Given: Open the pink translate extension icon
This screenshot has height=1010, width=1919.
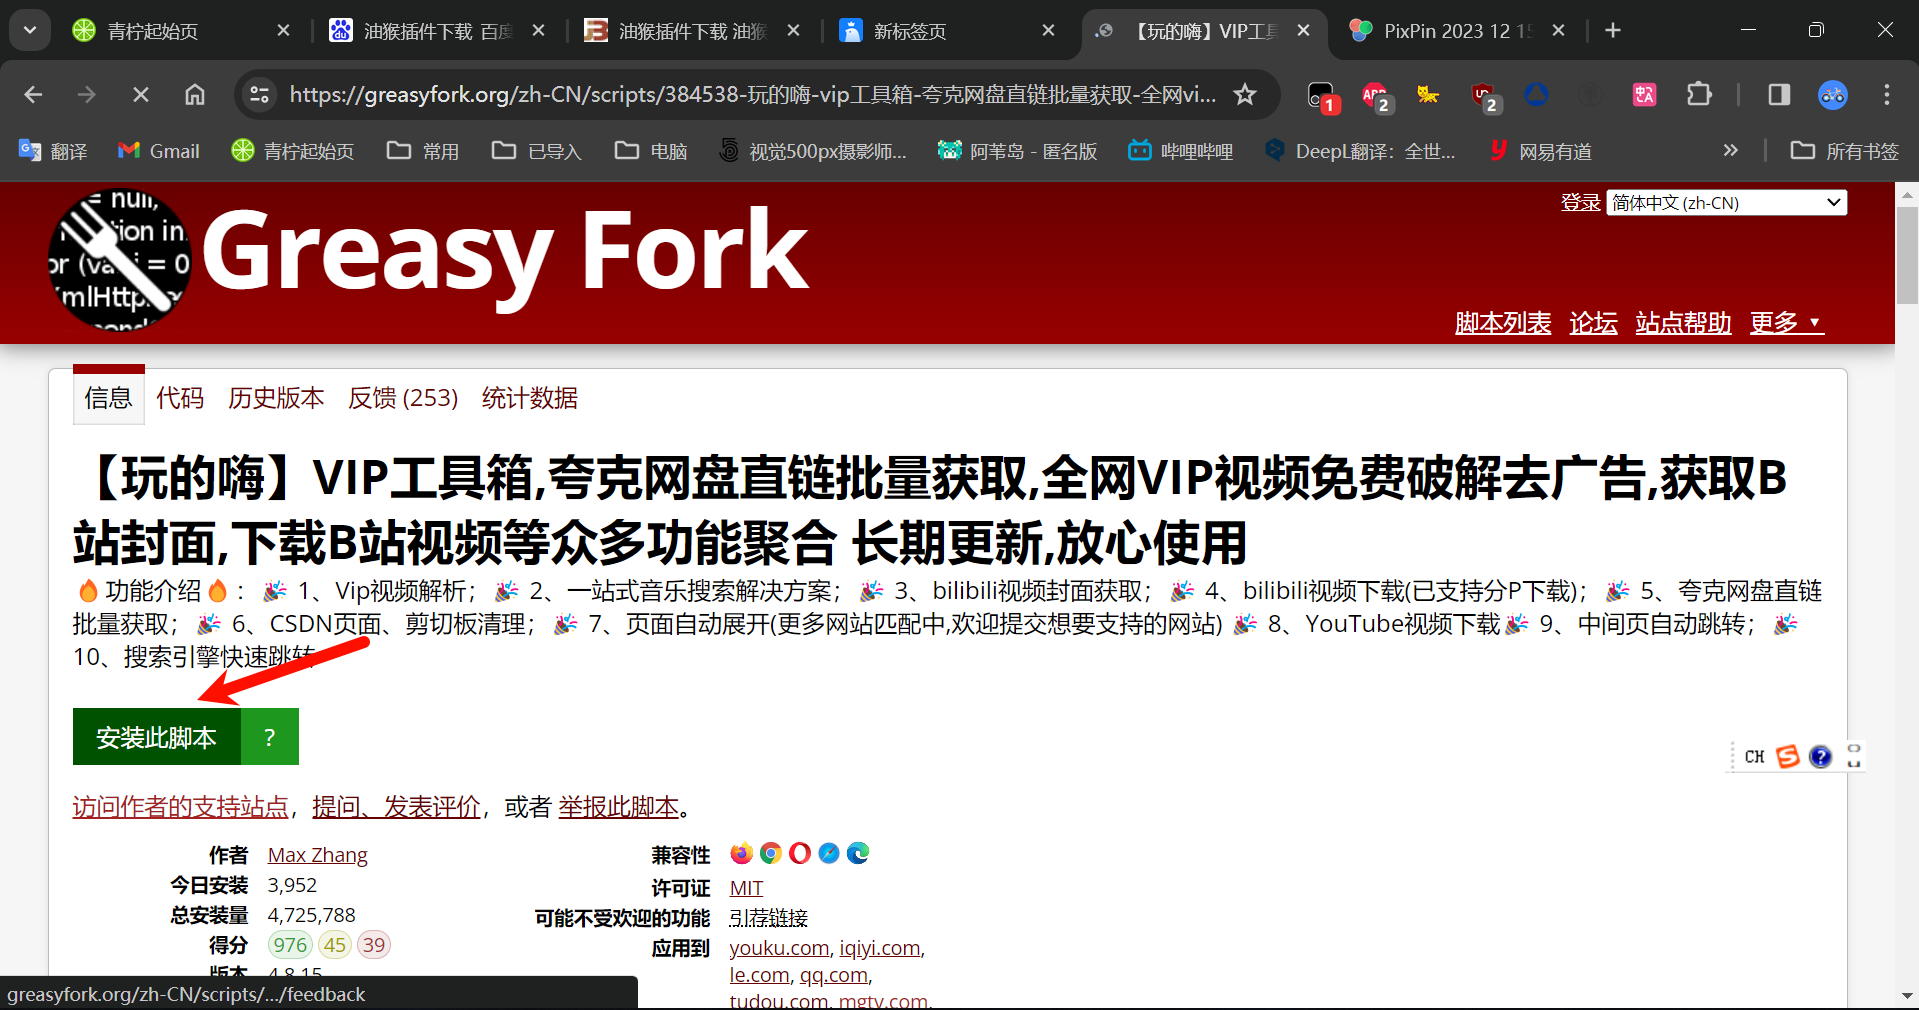Looking at the screenshot, I should [1644, 95].
